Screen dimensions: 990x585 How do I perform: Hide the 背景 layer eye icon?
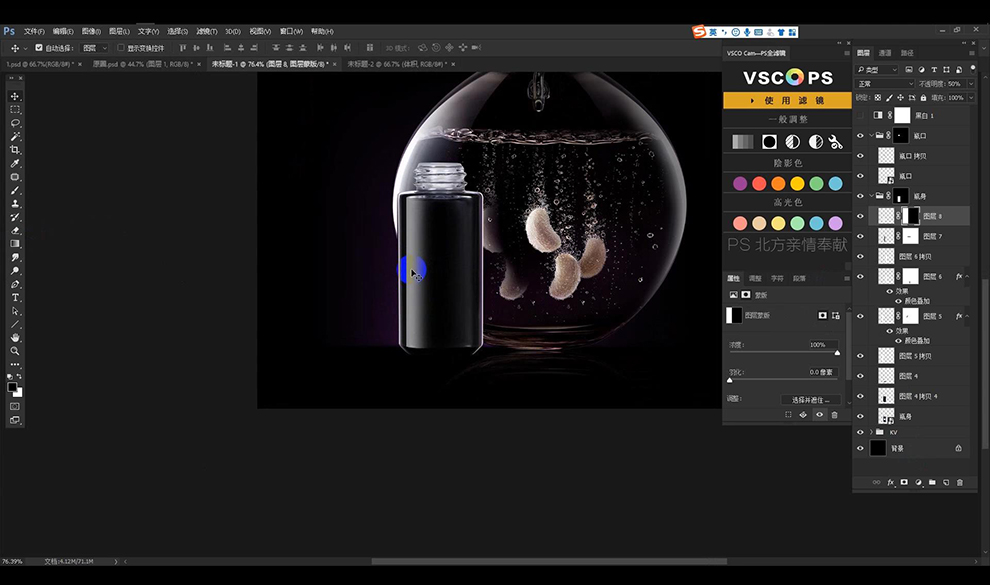pos(860,448)
